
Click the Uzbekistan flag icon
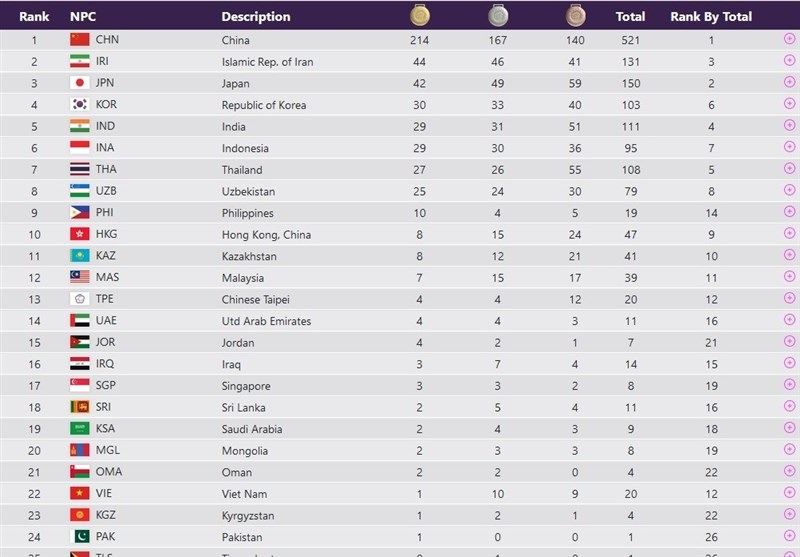tap(80, 191)
